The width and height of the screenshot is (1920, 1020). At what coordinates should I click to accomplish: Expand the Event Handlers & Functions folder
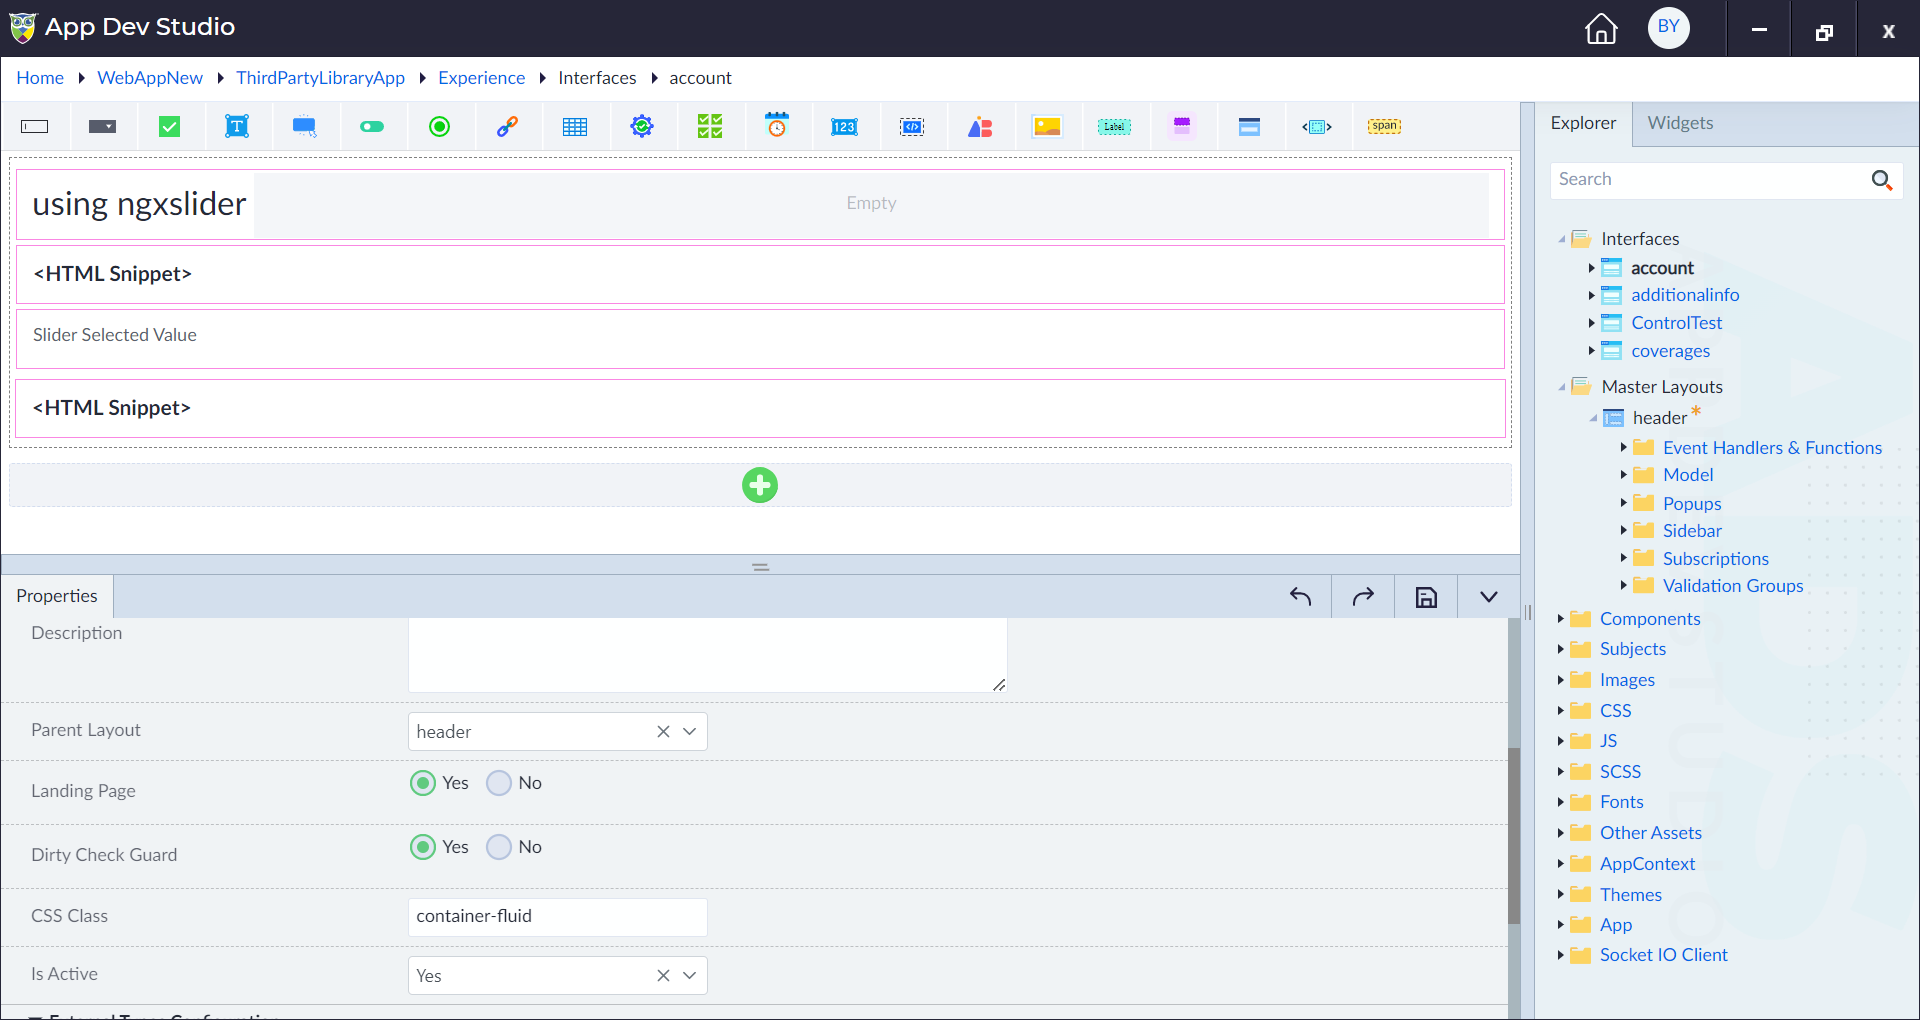click(x=1623, y=448)
